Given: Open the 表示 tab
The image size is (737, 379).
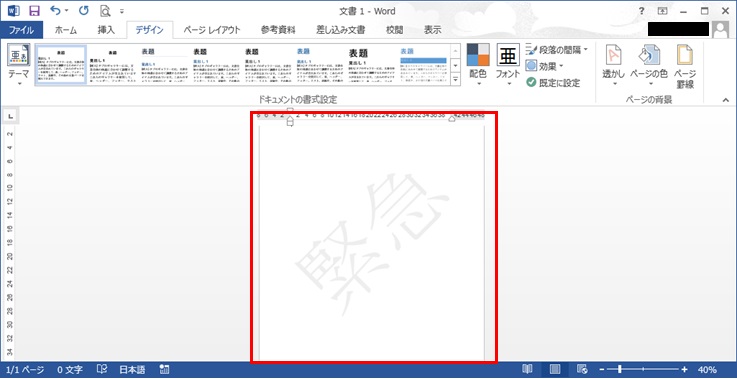Looking at the screenshot, I should (x=432, y=30).
